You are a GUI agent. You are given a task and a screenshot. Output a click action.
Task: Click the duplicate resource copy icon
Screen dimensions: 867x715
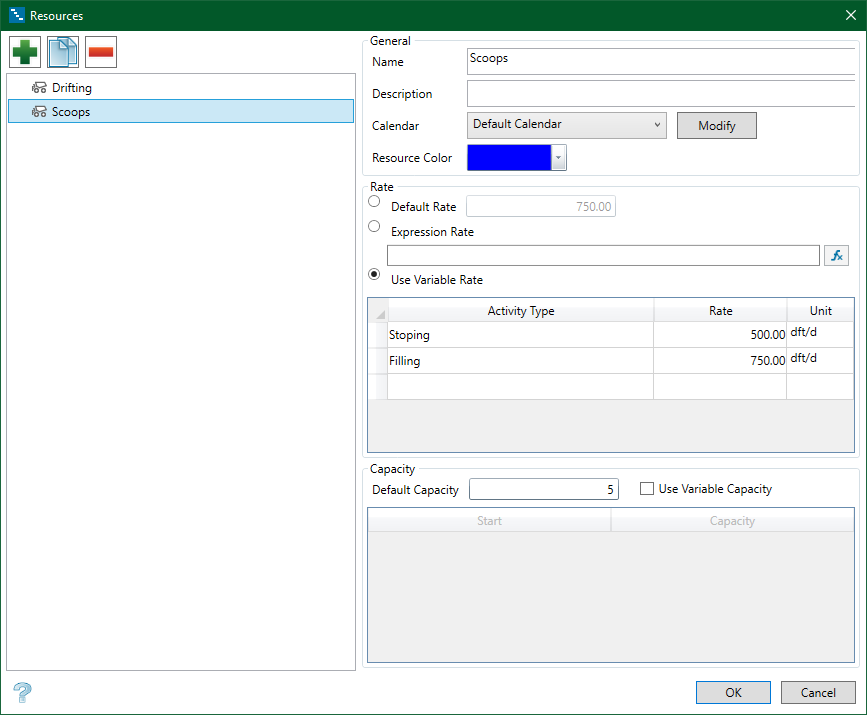click(63, 52)
